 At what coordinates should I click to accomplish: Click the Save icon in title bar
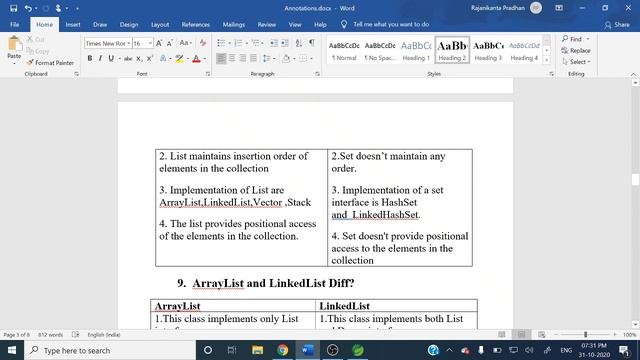coord(13,8)
